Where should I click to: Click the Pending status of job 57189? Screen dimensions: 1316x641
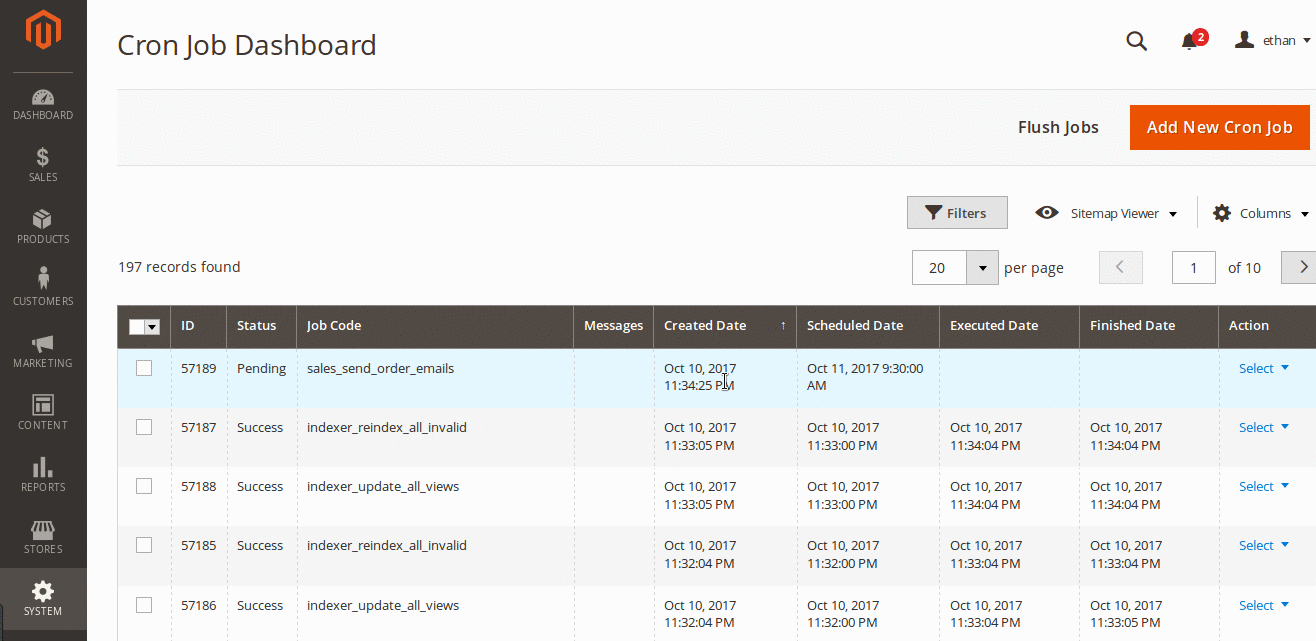(x=261, y=368)
